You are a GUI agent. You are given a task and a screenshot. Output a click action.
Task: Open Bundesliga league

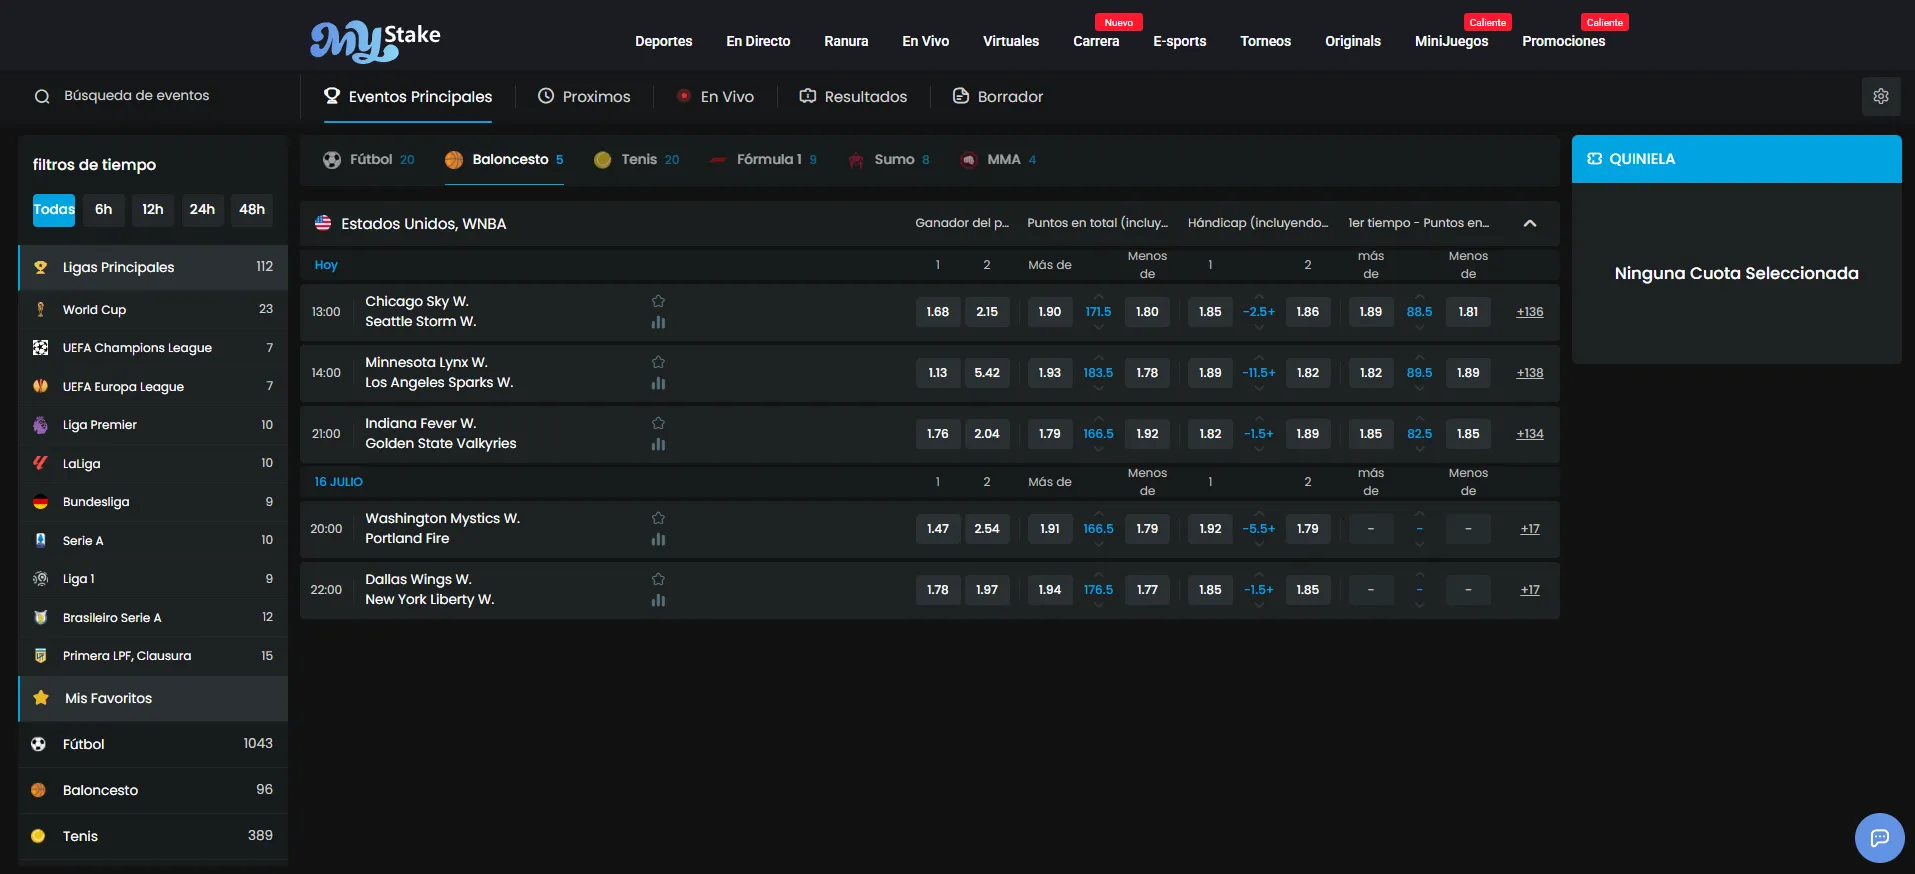pos(153,502)
